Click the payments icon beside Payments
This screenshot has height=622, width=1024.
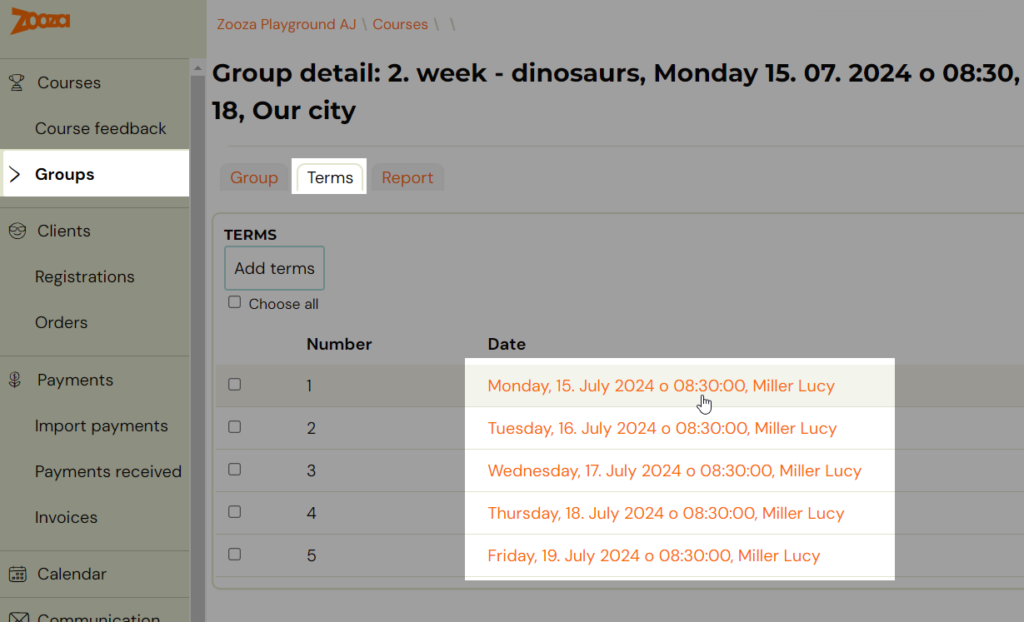coord(15,380)
